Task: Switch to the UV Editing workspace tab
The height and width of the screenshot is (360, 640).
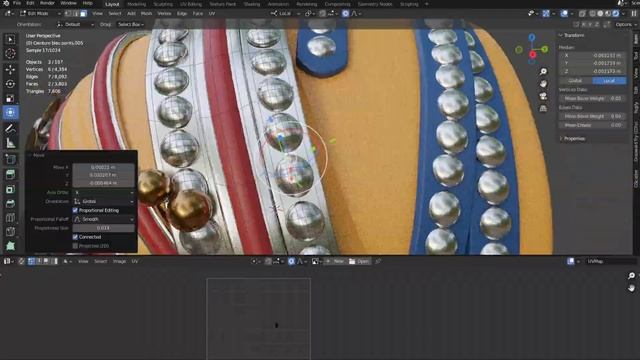Action: pyautogui.click(x=191, y=4)
